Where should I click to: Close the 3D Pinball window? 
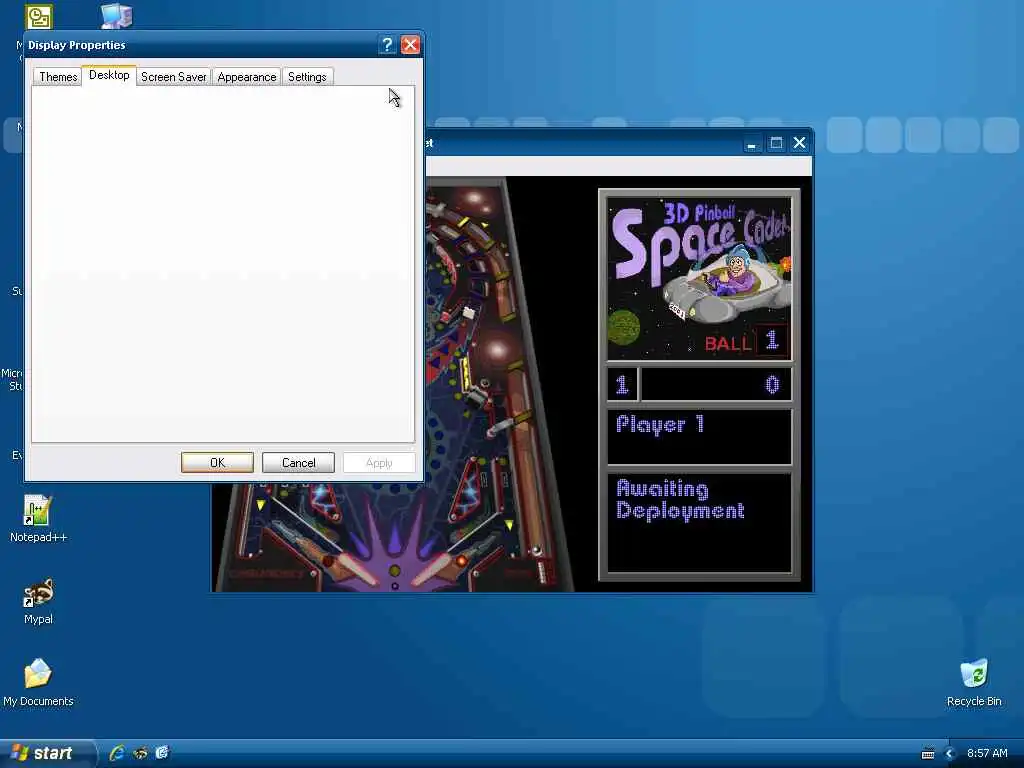pos(799,143)
